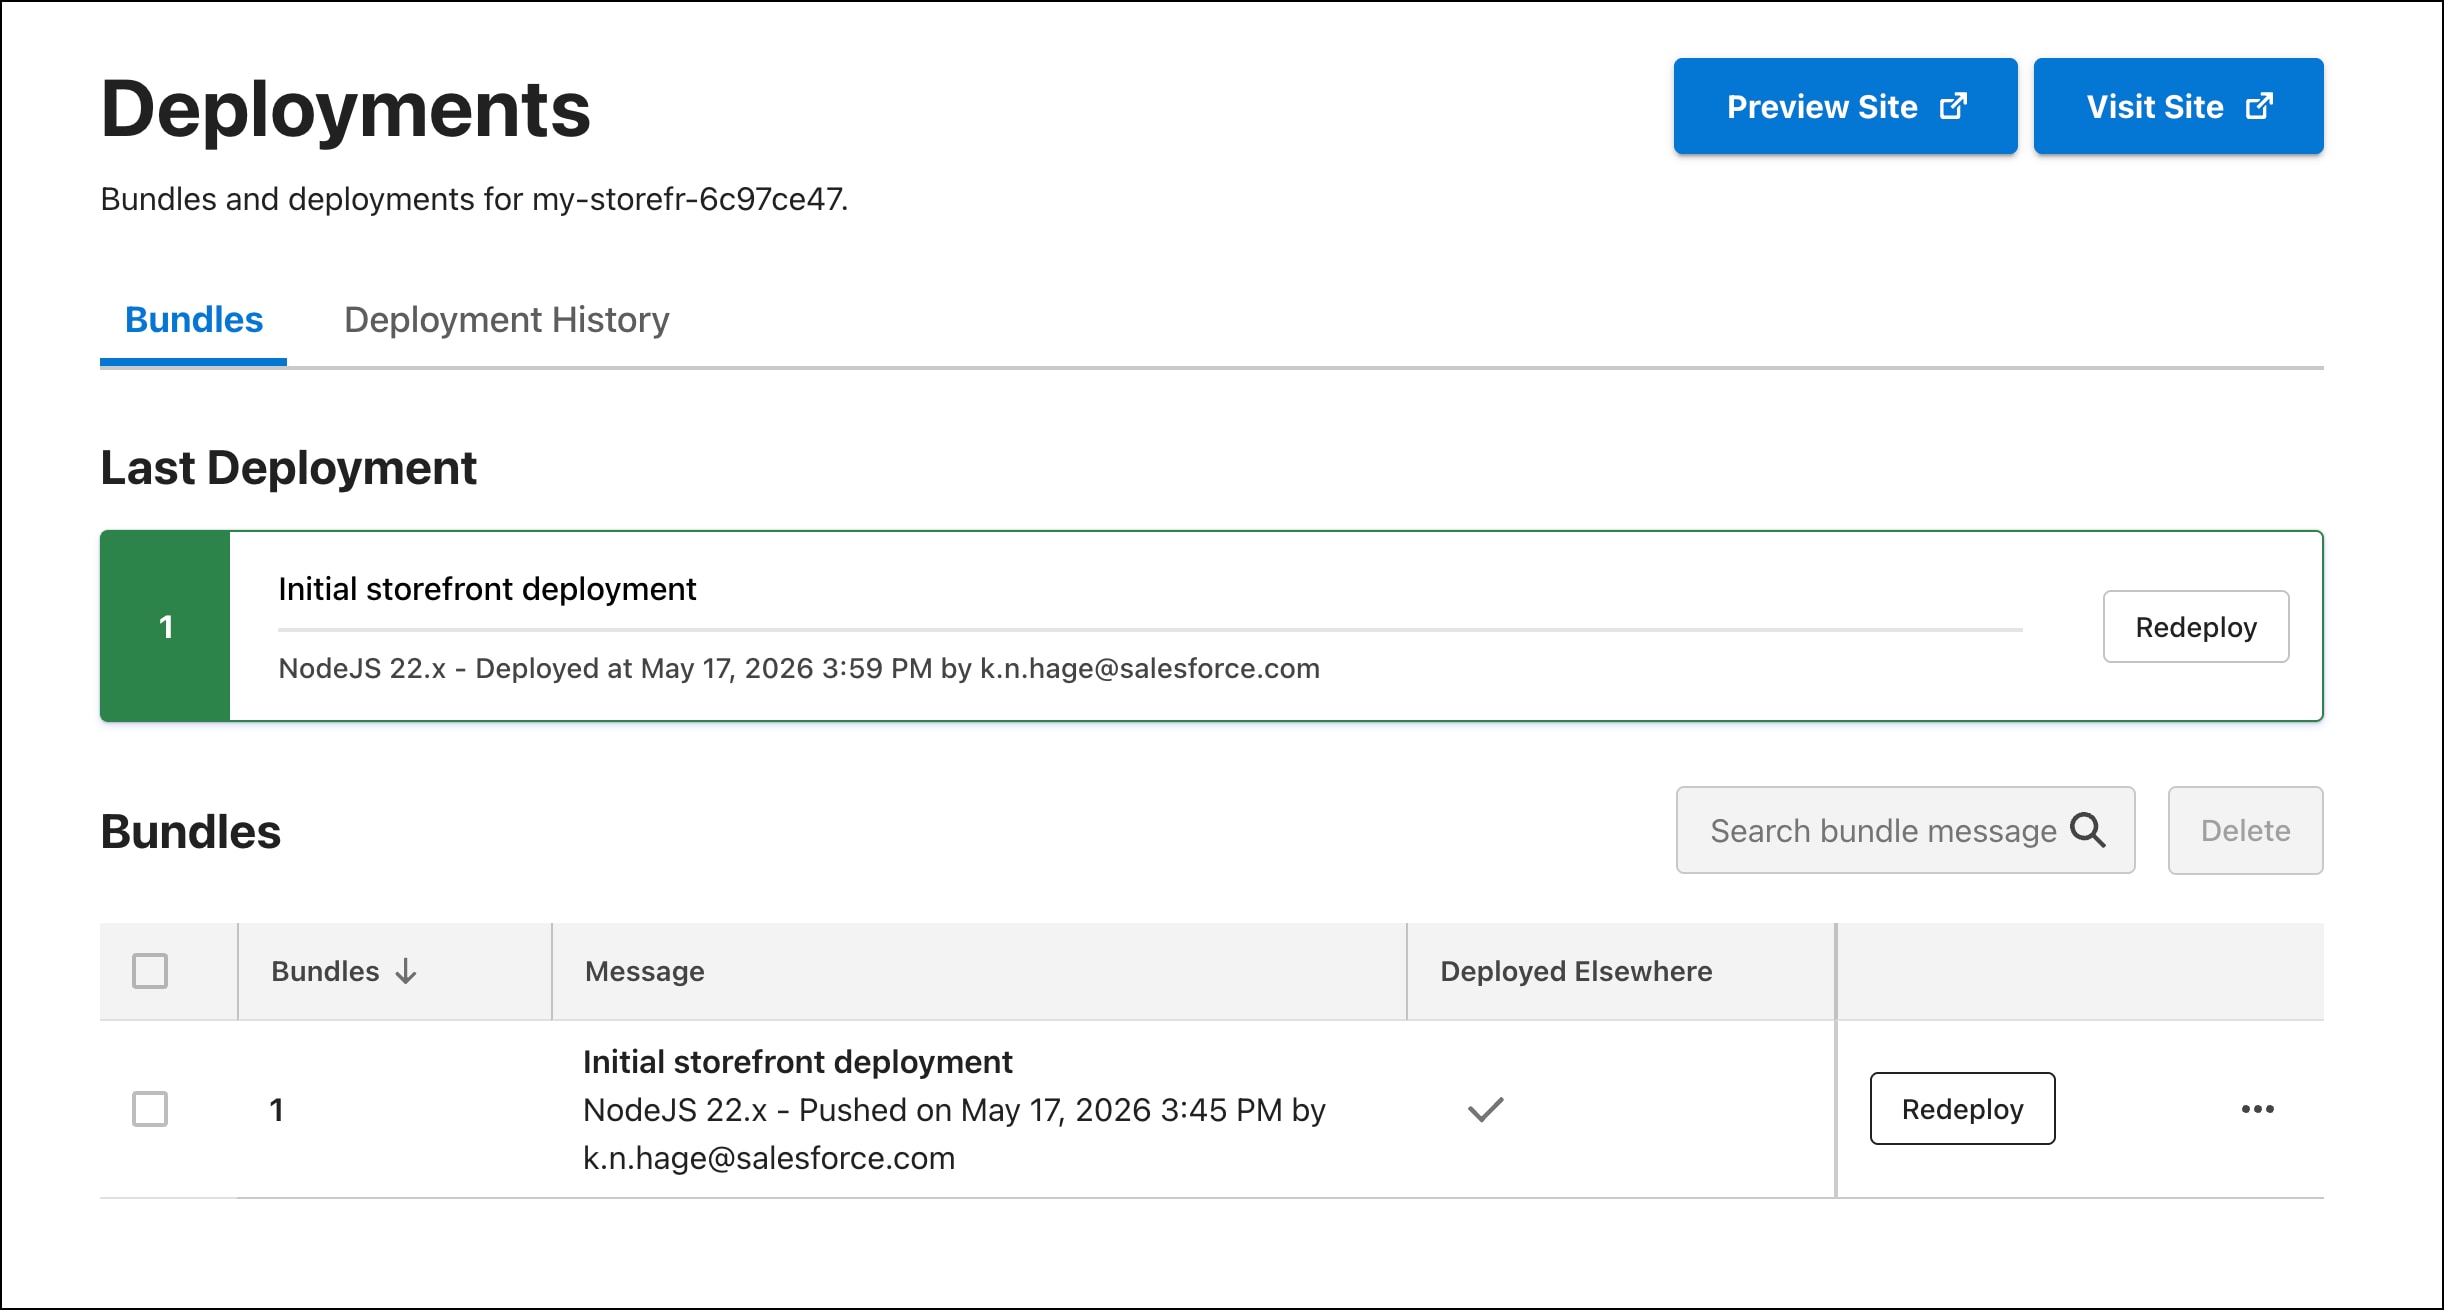Click bundle number 1 in table row
The width and height of the screenshot is (2444, 1310).
[277, 1110]
